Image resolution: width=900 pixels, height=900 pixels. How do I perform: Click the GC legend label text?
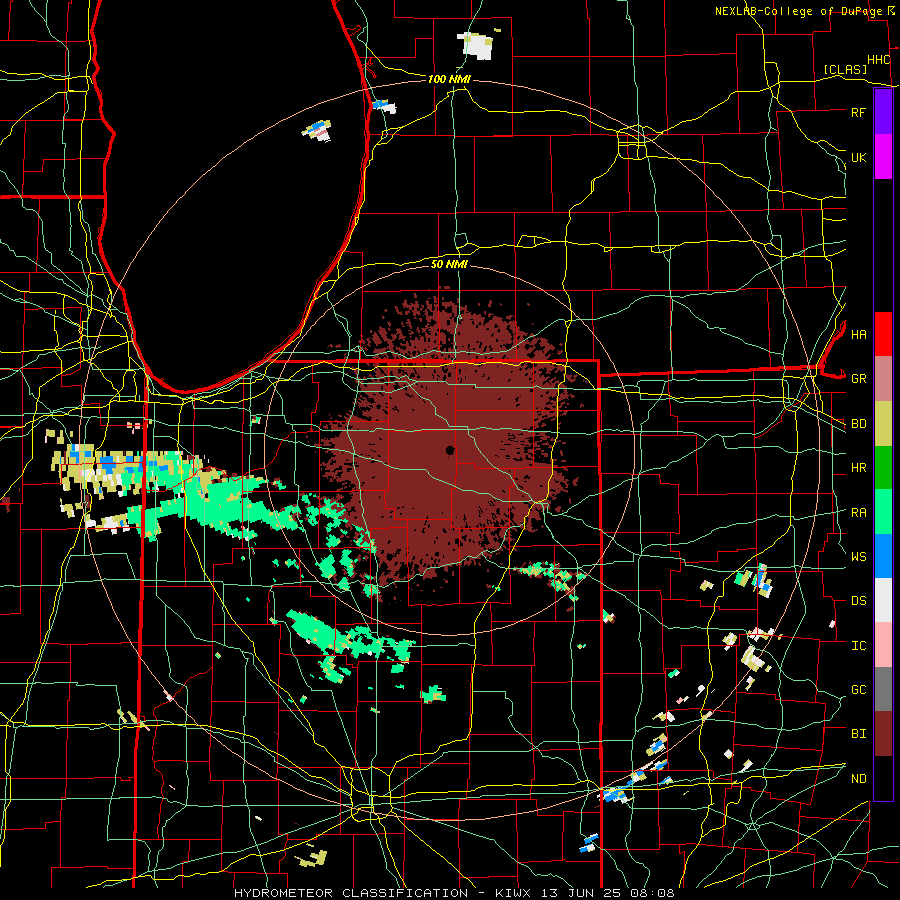859,690
